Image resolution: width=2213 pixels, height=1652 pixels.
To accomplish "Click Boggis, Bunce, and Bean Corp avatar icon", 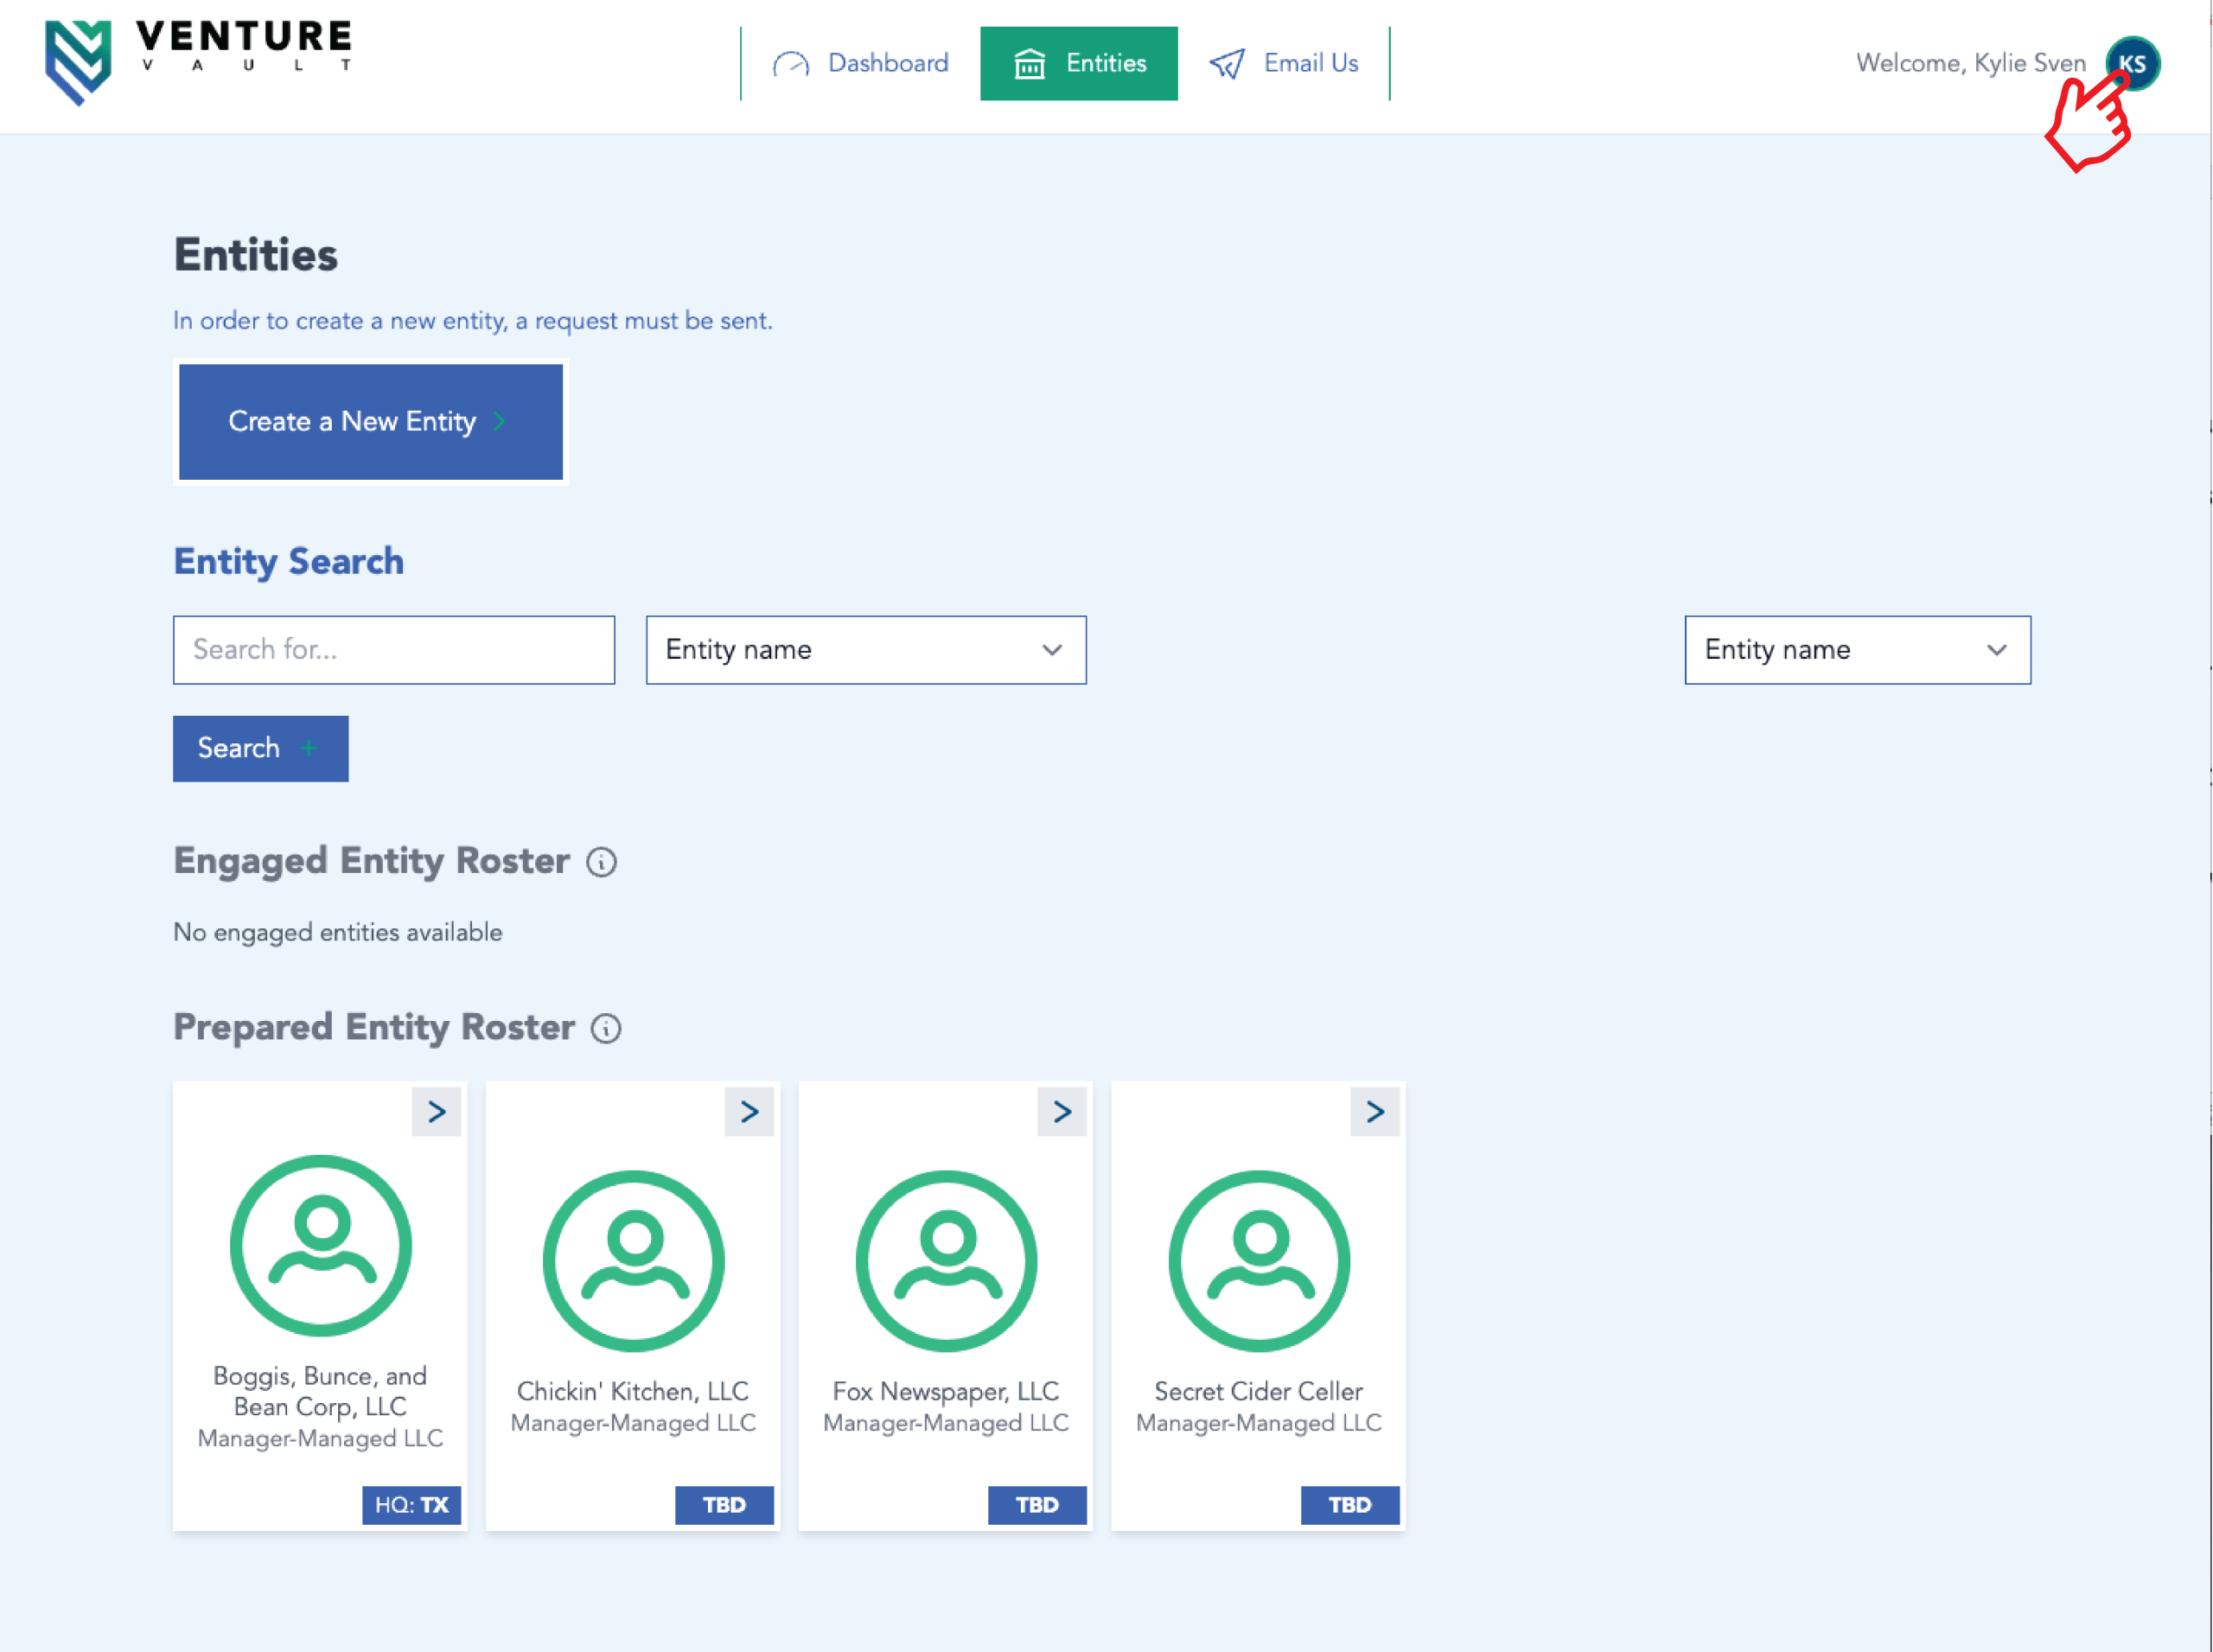I will pyautogui.click(x=320, y=1245).
